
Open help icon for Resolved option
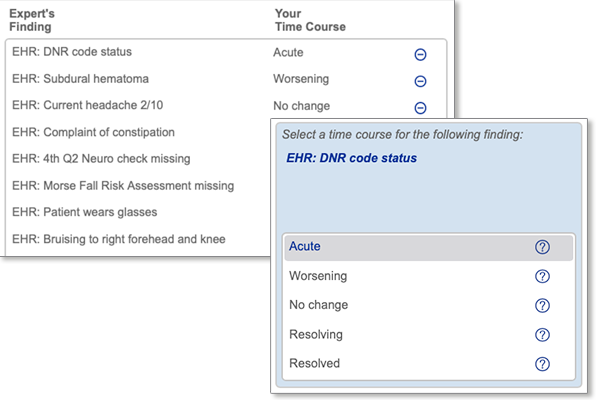pyautogui.click(x=542, y=364)
